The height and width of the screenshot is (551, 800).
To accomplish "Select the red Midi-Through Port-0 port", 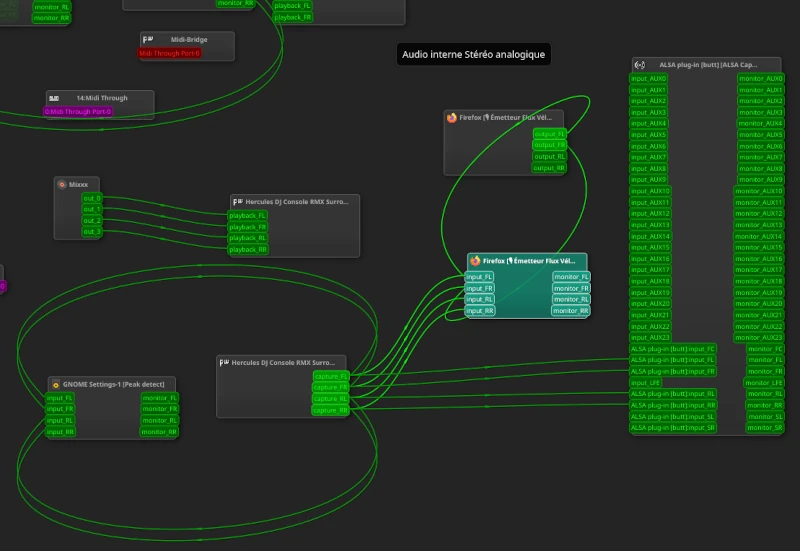I will tap(169, 53).
